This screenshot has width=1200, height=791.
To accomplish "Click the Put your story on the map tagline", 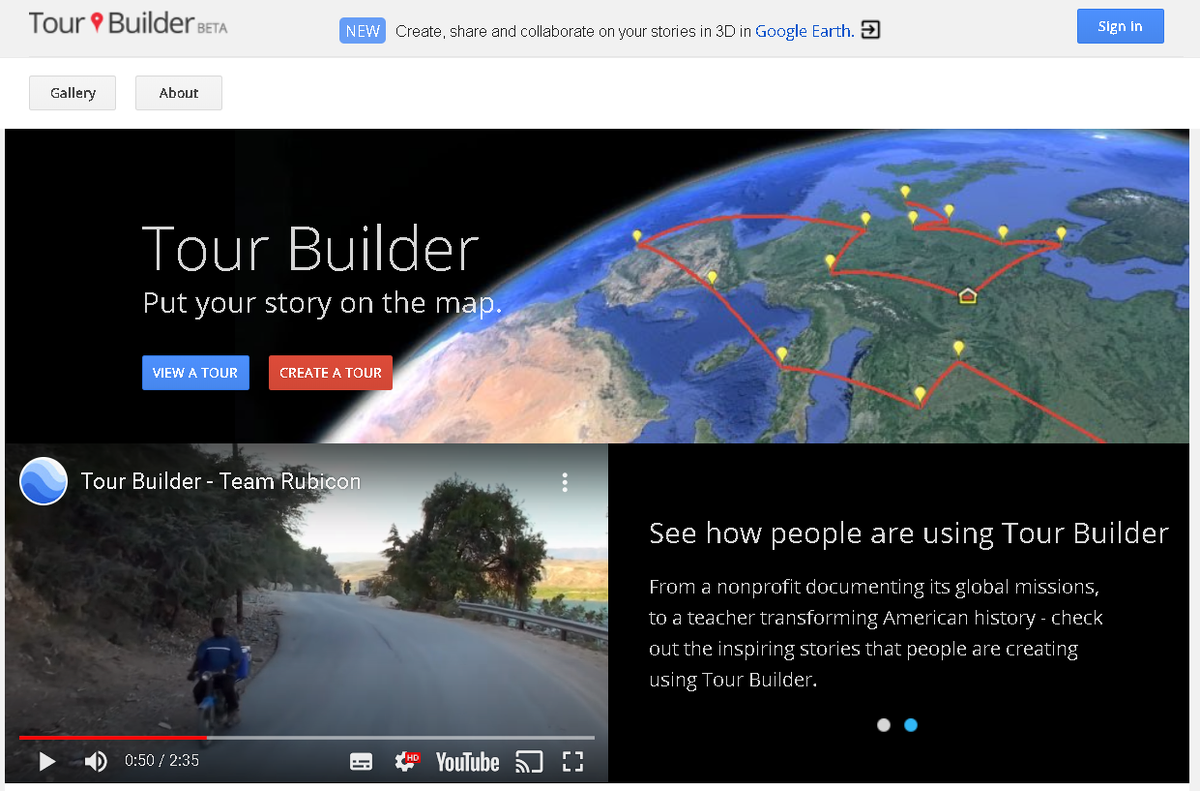I will (322, 303).
